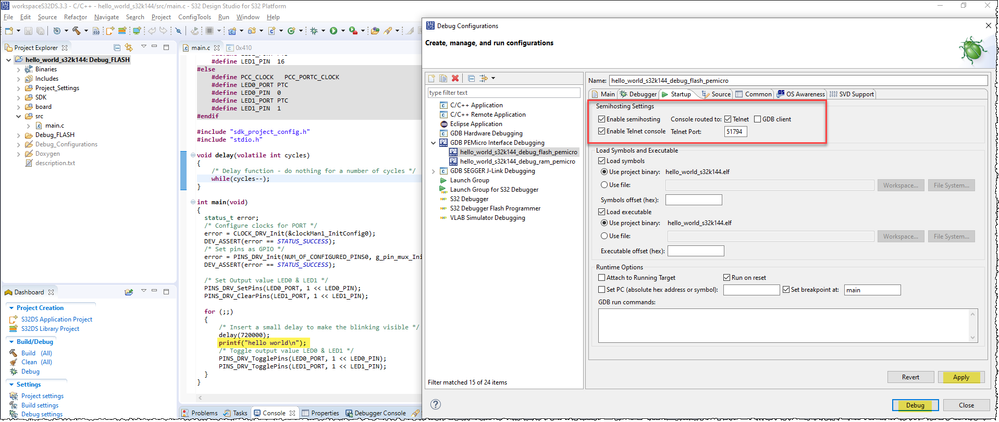This screenshot has height=422, width=999.
Task: Click the Debug bug toolbar icon
Action: [313, 31]
